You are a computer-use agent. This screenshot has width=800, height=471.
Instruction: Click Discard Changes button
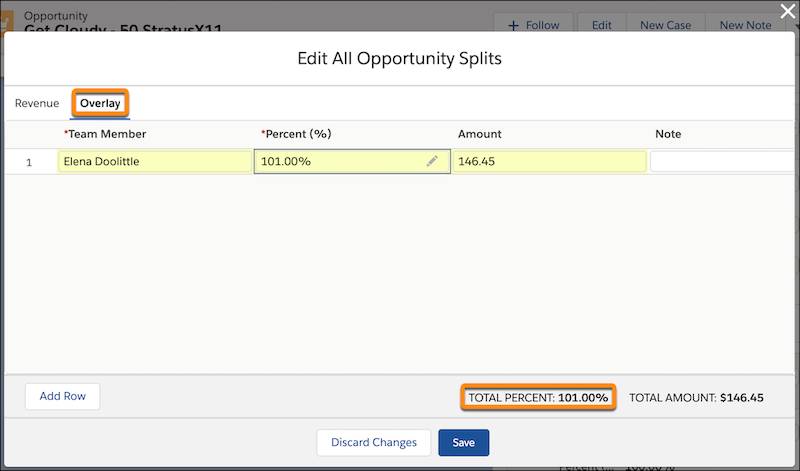(x=373, y=442)
